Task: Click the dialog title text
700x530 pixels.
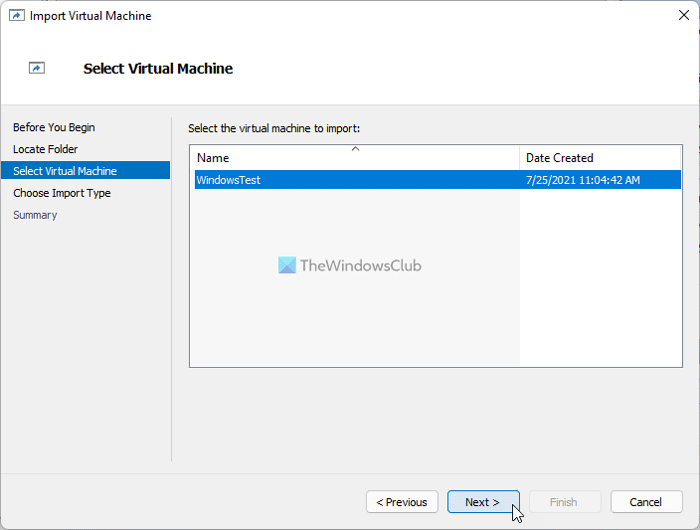Action: [x=91, y=16]
